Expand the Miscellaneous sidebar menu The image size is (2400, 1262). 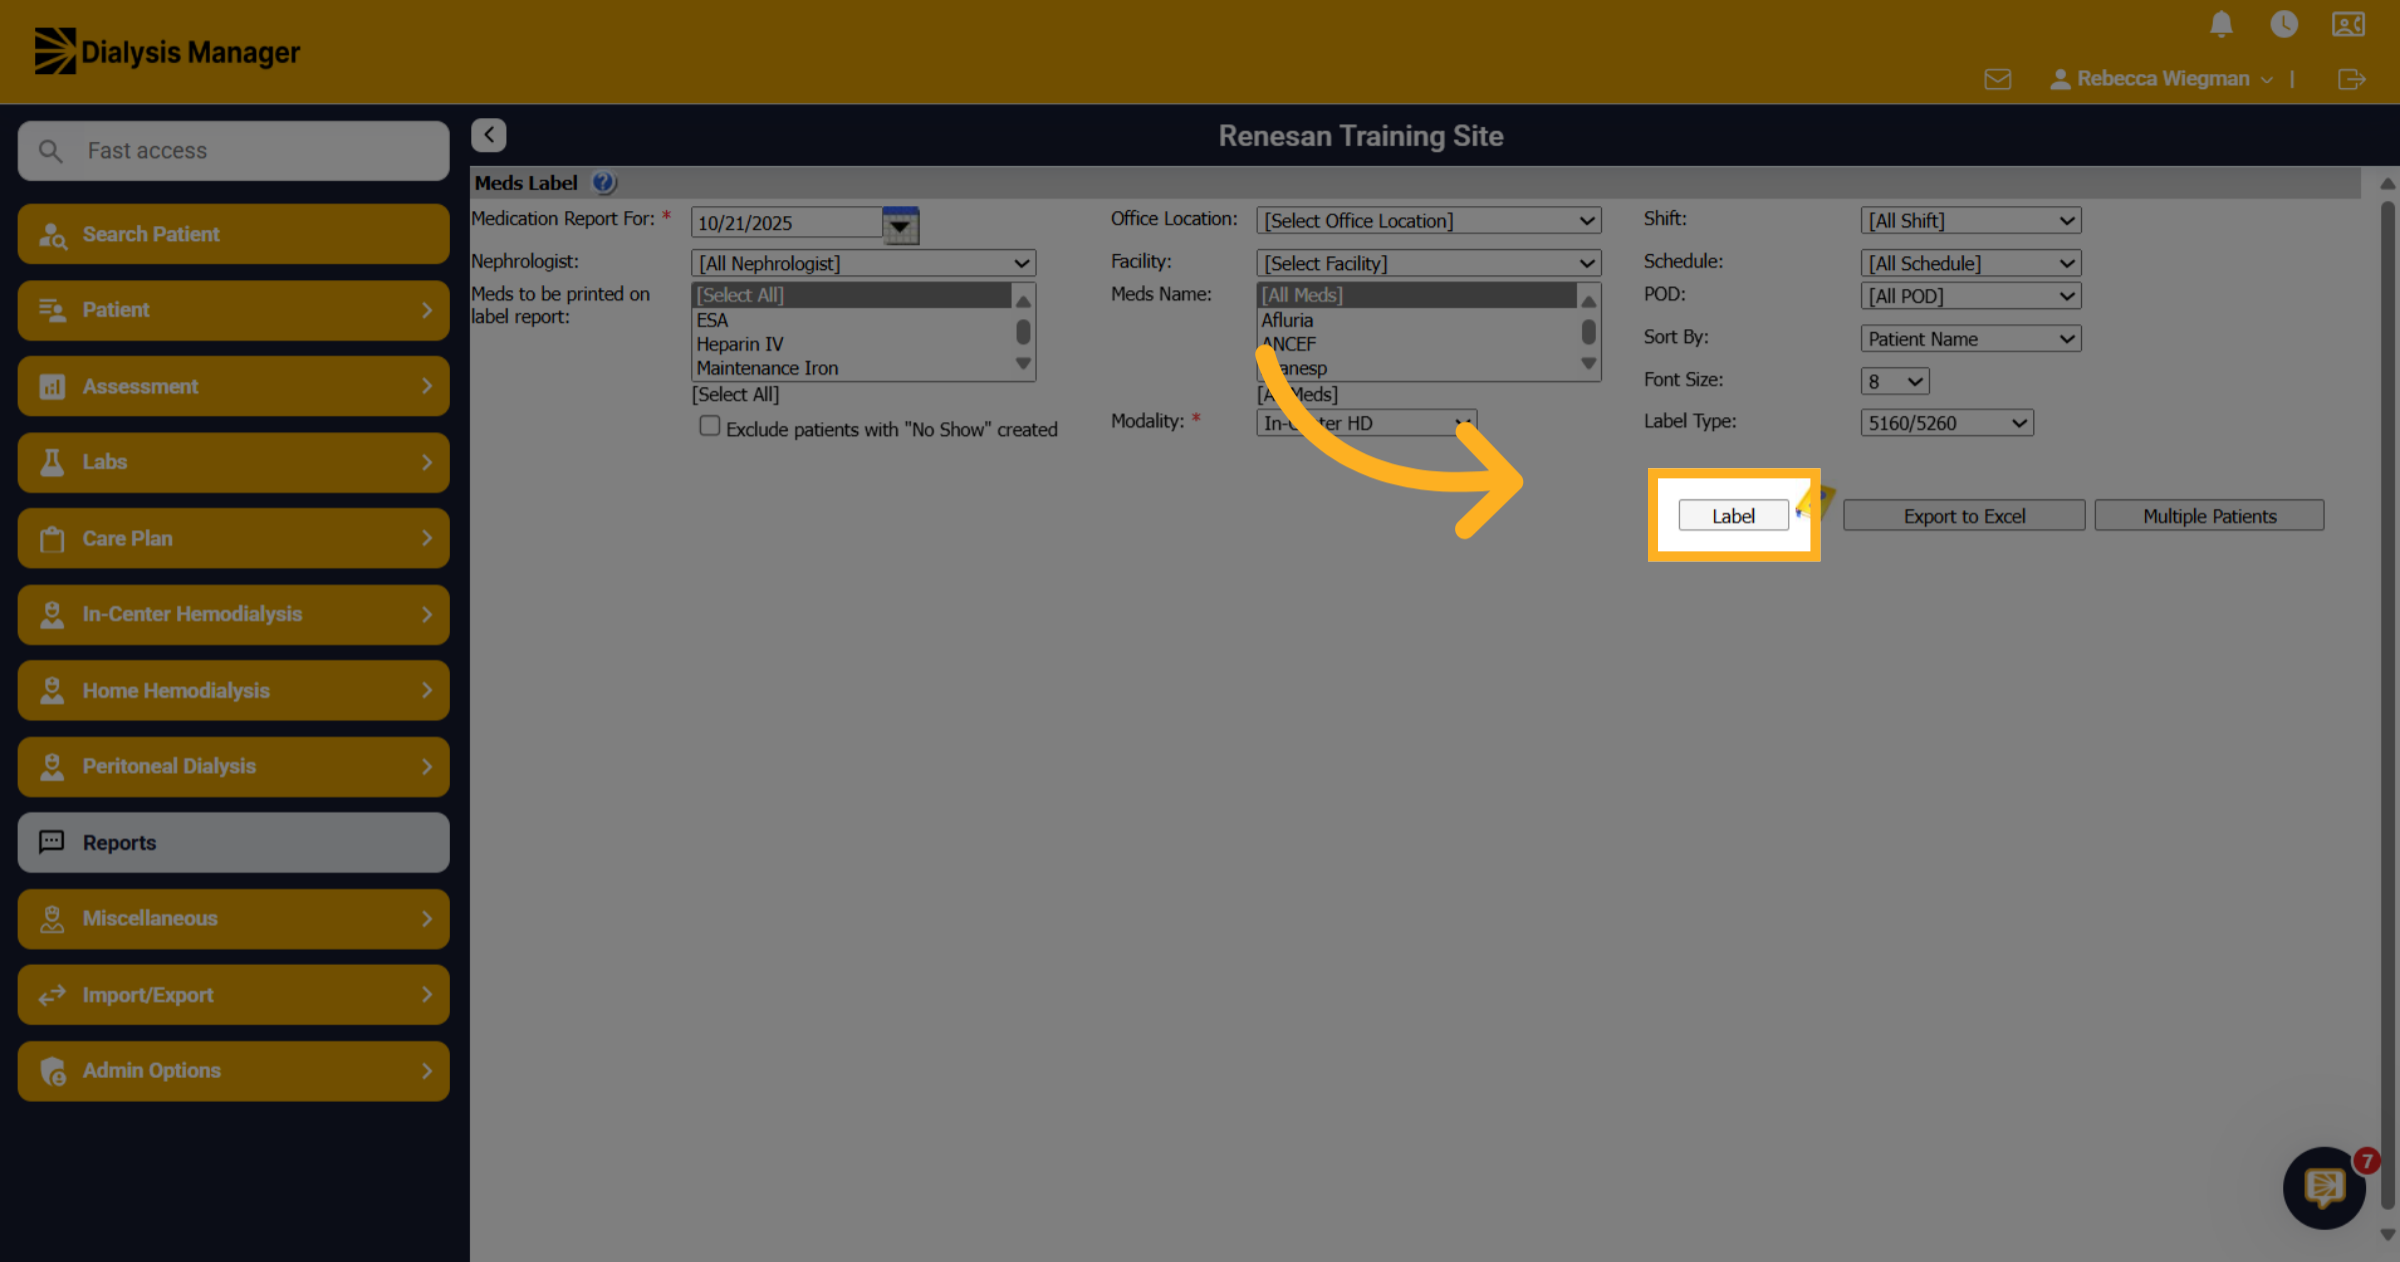pyautogui.click(x=233, y=918)
